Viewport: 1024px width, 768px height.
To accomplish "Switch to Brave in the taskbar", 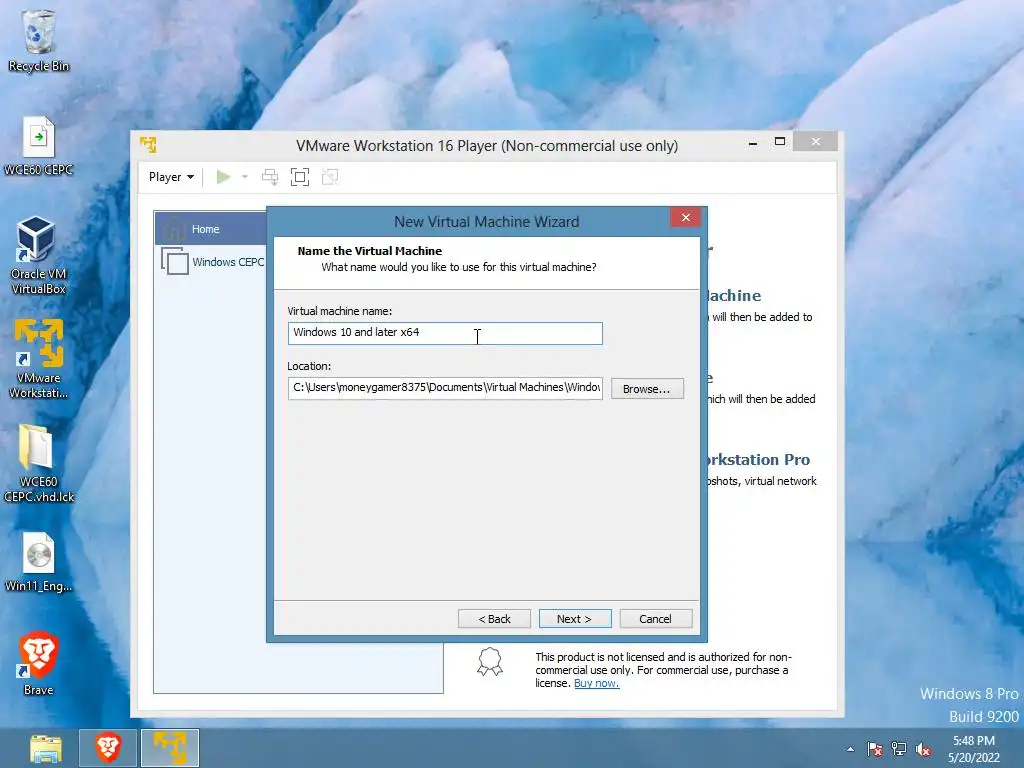I will click(x=108, y=748).
